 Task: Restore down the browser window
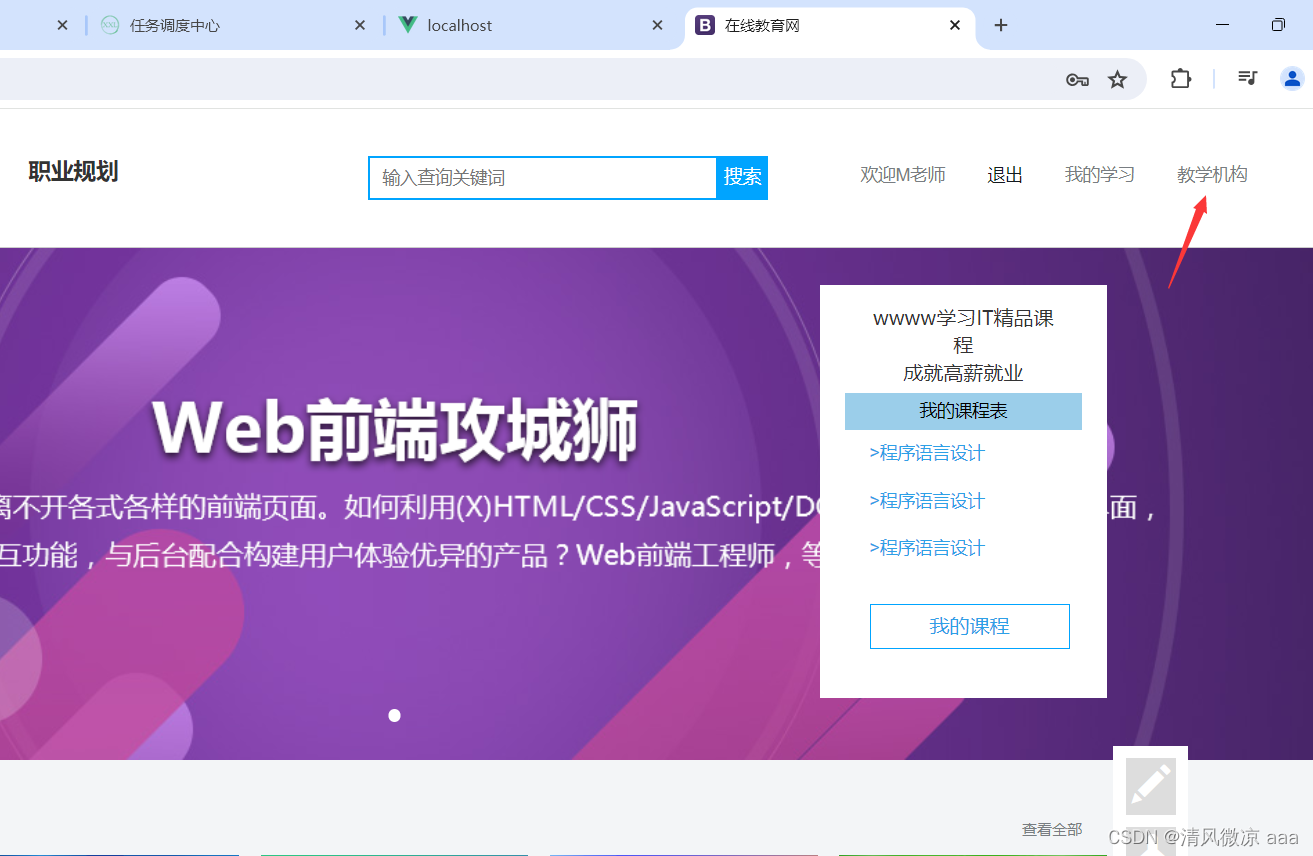tap(1278, 25)
